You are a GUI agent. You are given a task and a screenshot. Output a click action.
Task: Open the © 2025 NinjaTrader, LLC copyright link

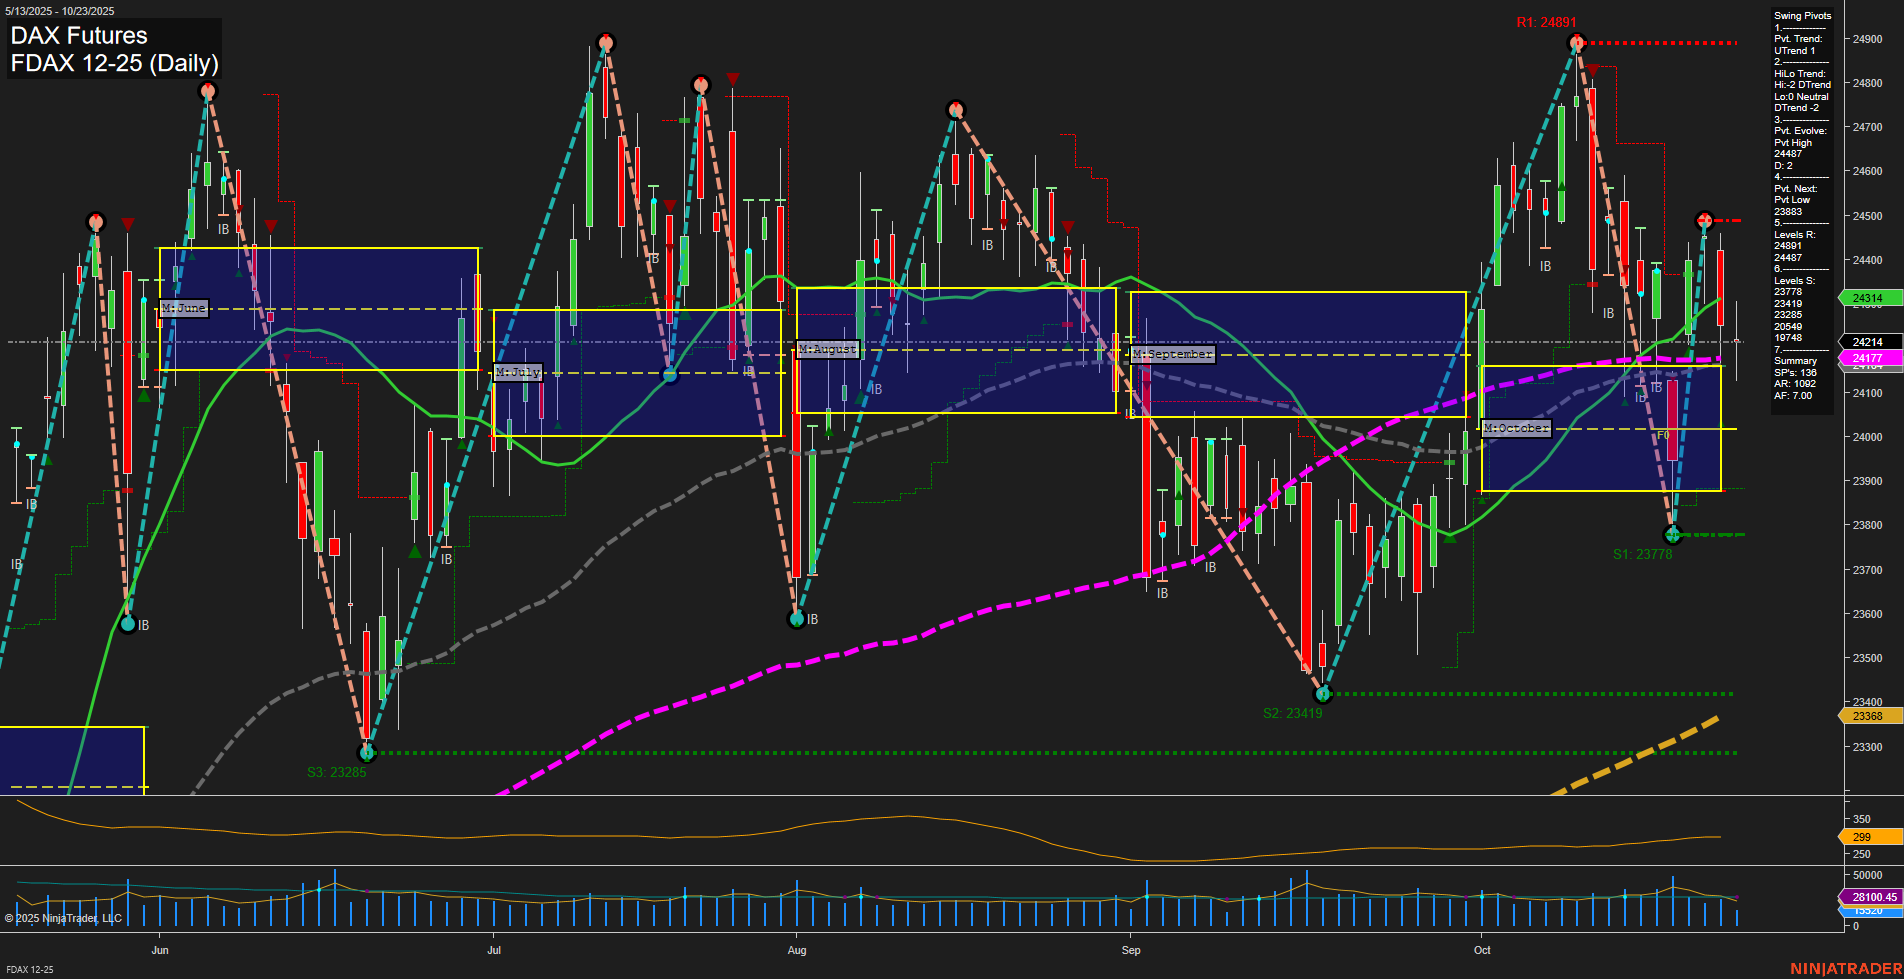[62, 917]
